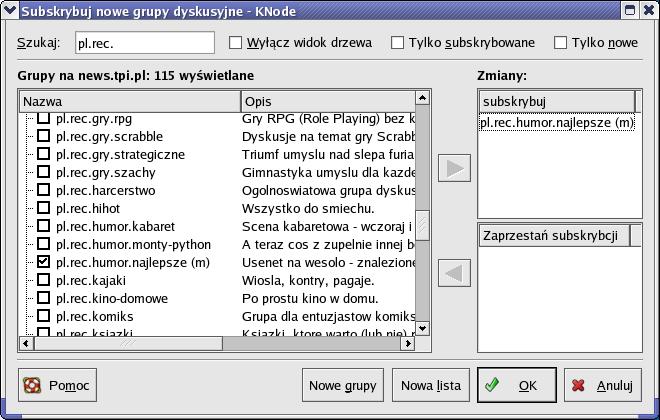Check the pl.rec.gry.szachy group checkbox
This screenshot has height=420, width=660.
tap(43, 173)
